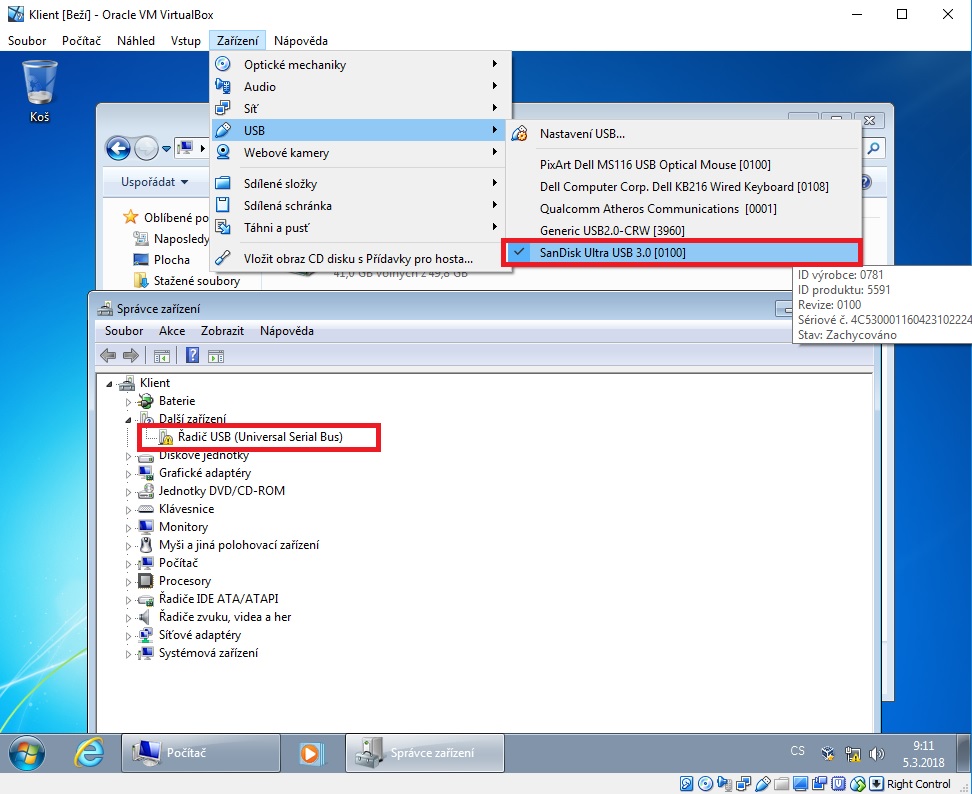Viewport: 972px width, 794px height.
Task: Expand the Grafické adaptéry node
Action: tap(128, 474)
